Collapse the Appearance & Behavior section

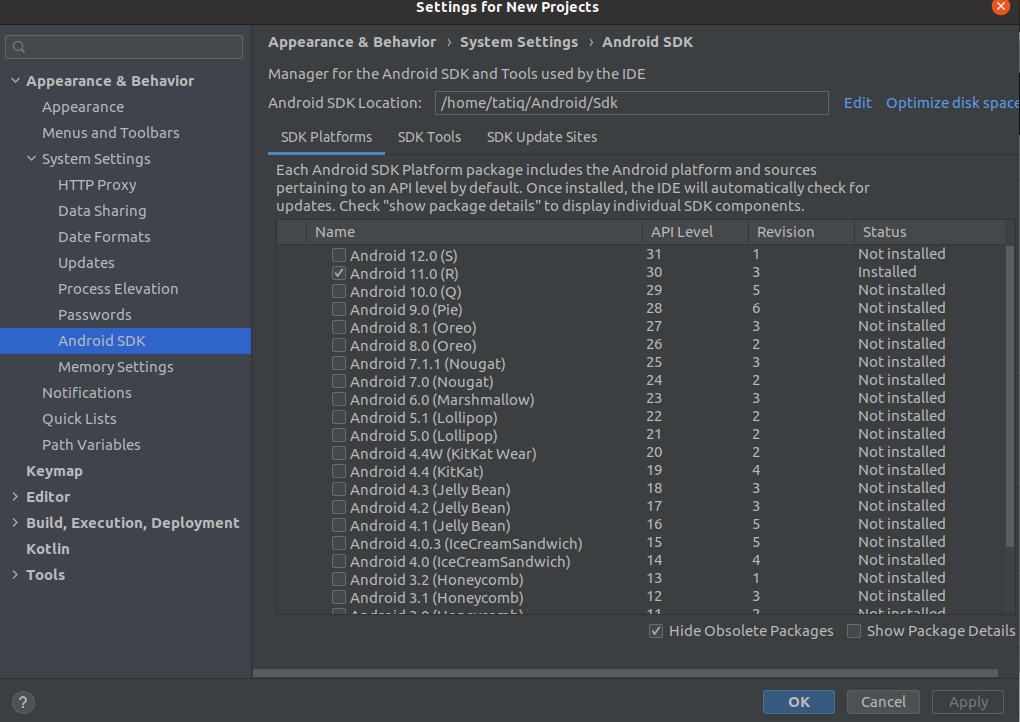15,80
